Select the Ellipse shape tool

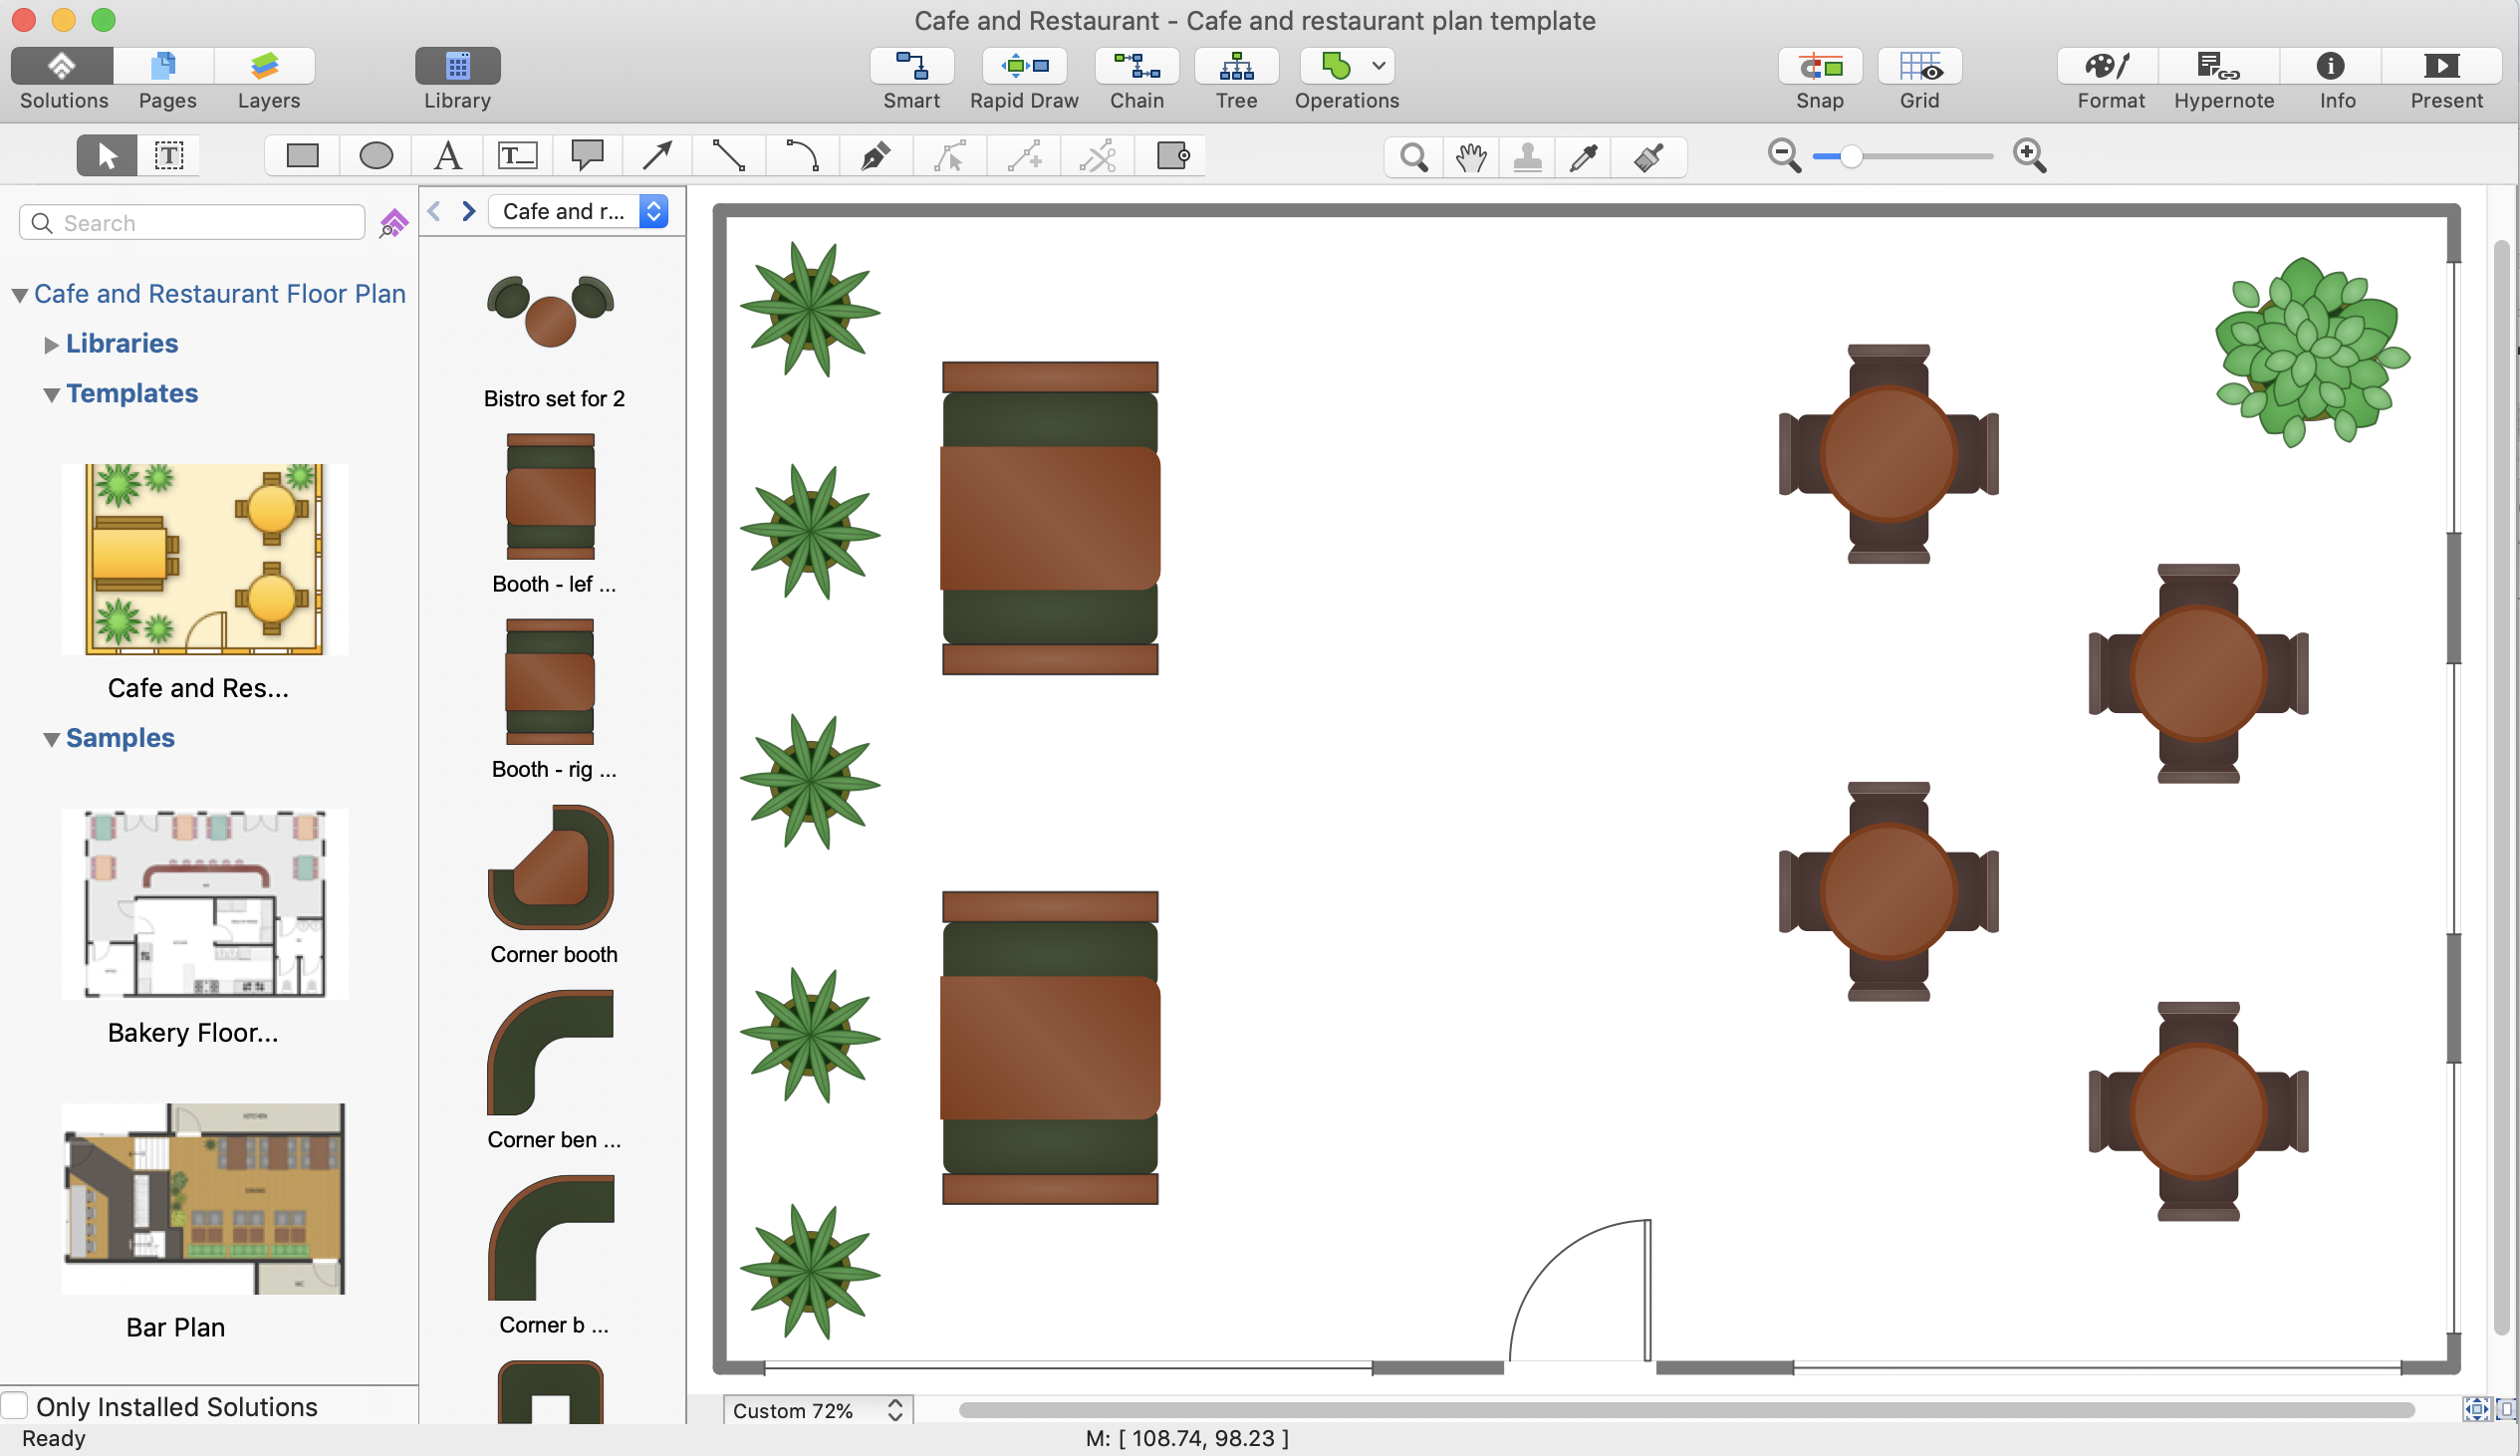click(x=376, y=156)
